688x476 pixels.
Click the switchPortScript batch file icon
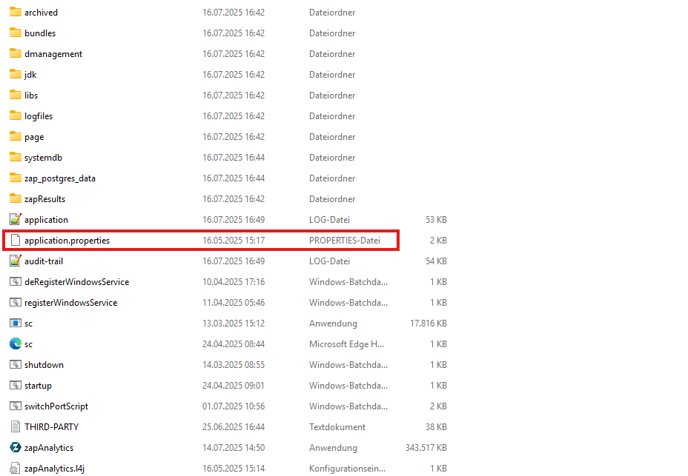click(x=15, y=406)
